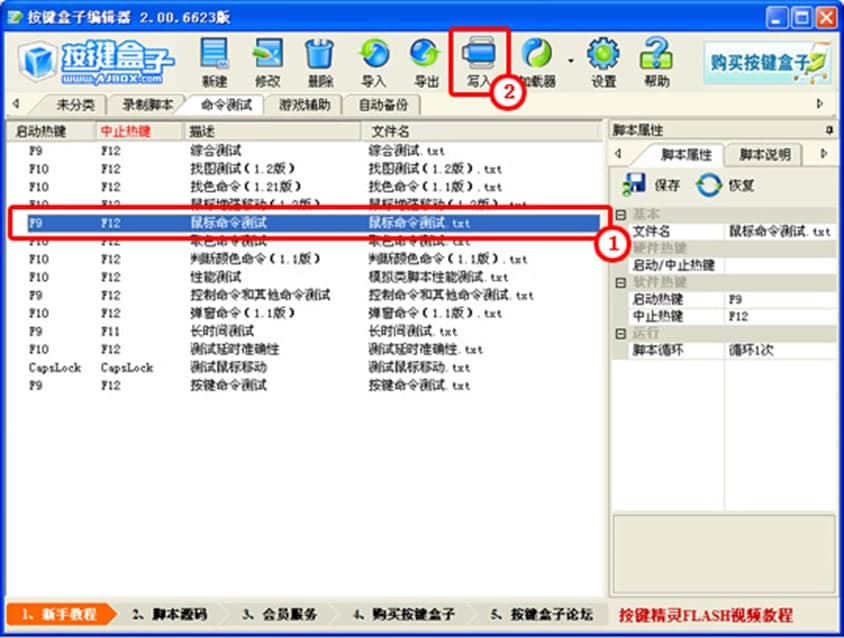Click the 导入 (Import) toolbar icon
Image resolution: width=844 pixels, height=638 pixels.
tap(374, 62)
